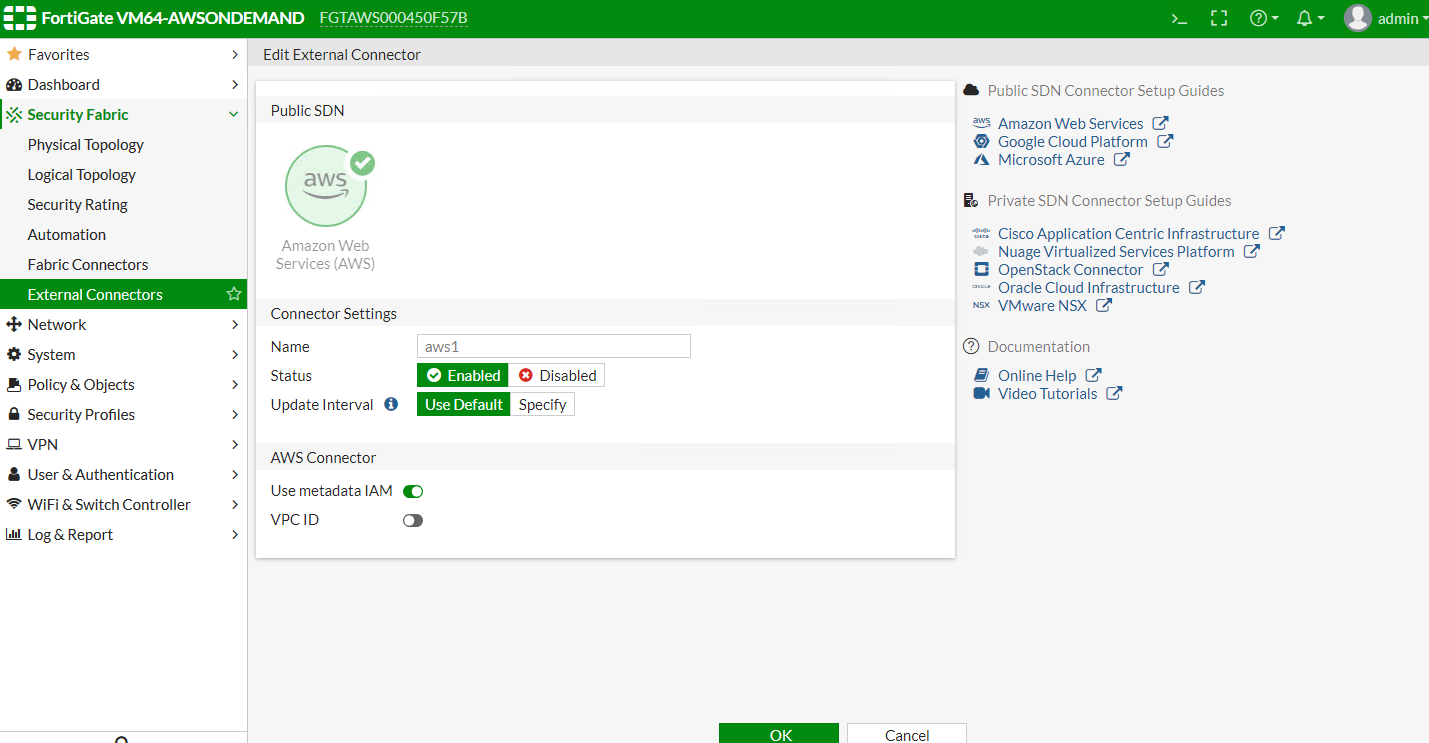Open Amazon Web Services setup guide

click(x=1071, y=123)
